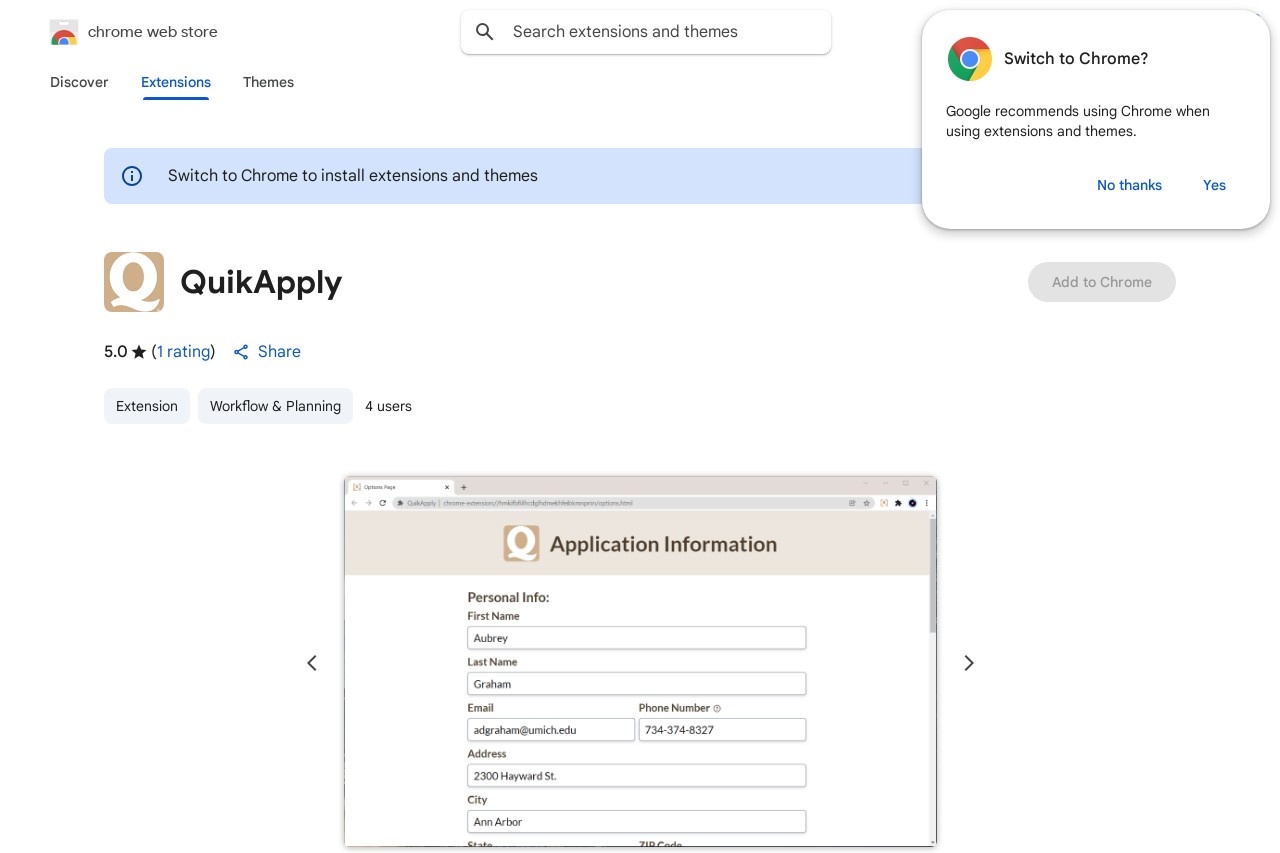
Task: Click the Share link
Action: point(279,352)
